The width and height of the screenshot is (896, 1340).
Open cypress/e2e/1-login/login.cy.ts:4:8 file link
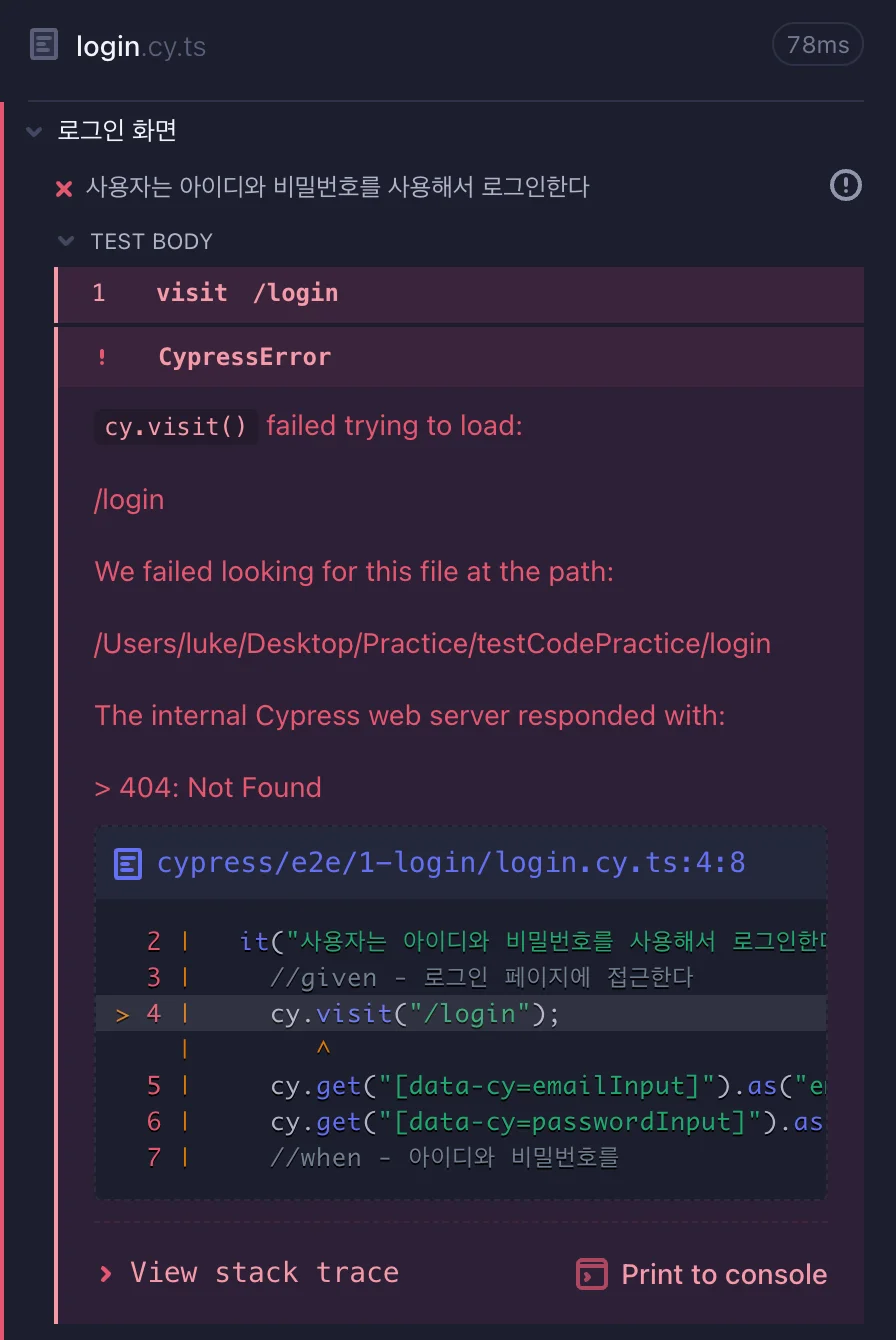[450, 863]
